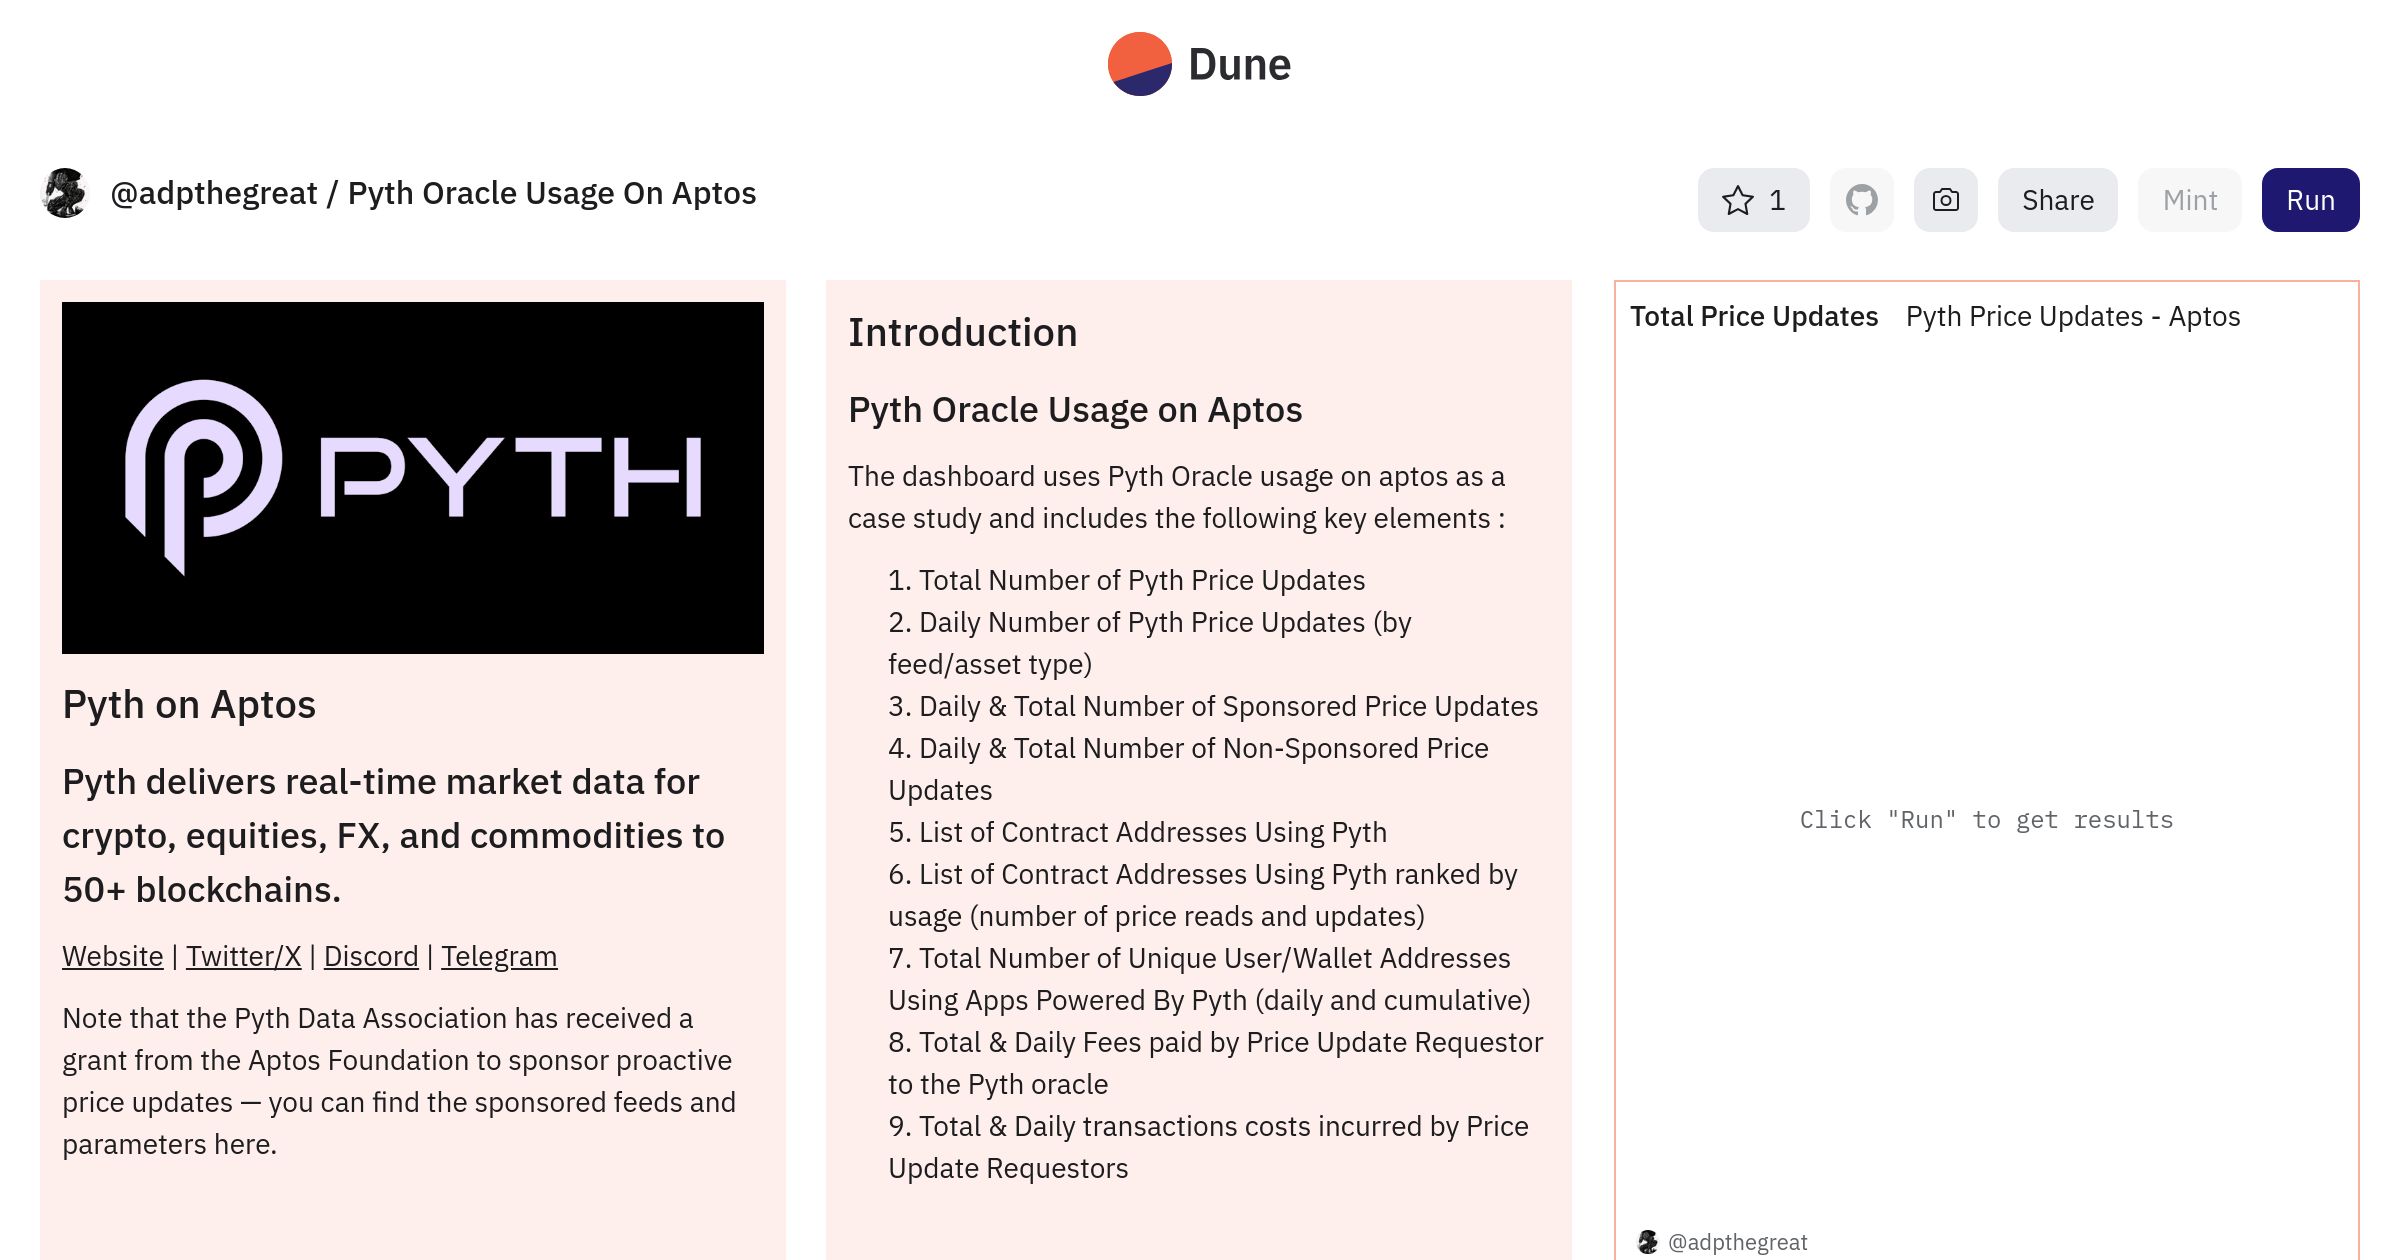The image size is (2400, 1260).
Task: Follow the Discord link
Action: 371,956
